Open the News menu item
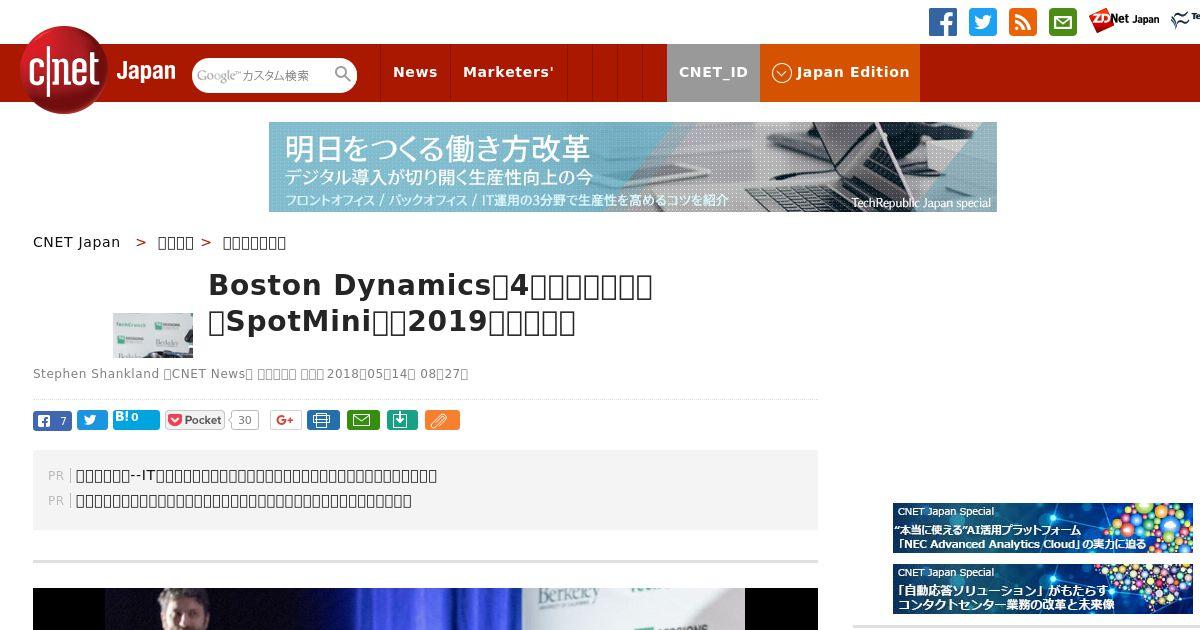 coord(415,72)
